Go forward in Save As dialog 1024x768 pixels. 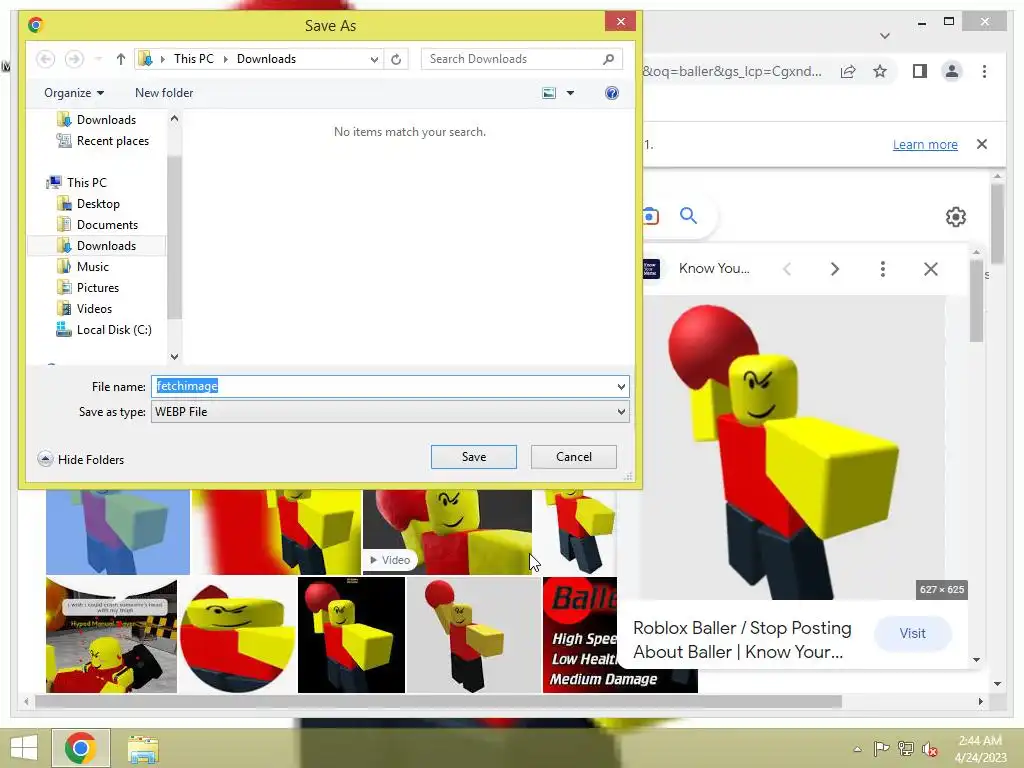pos(74,59)
